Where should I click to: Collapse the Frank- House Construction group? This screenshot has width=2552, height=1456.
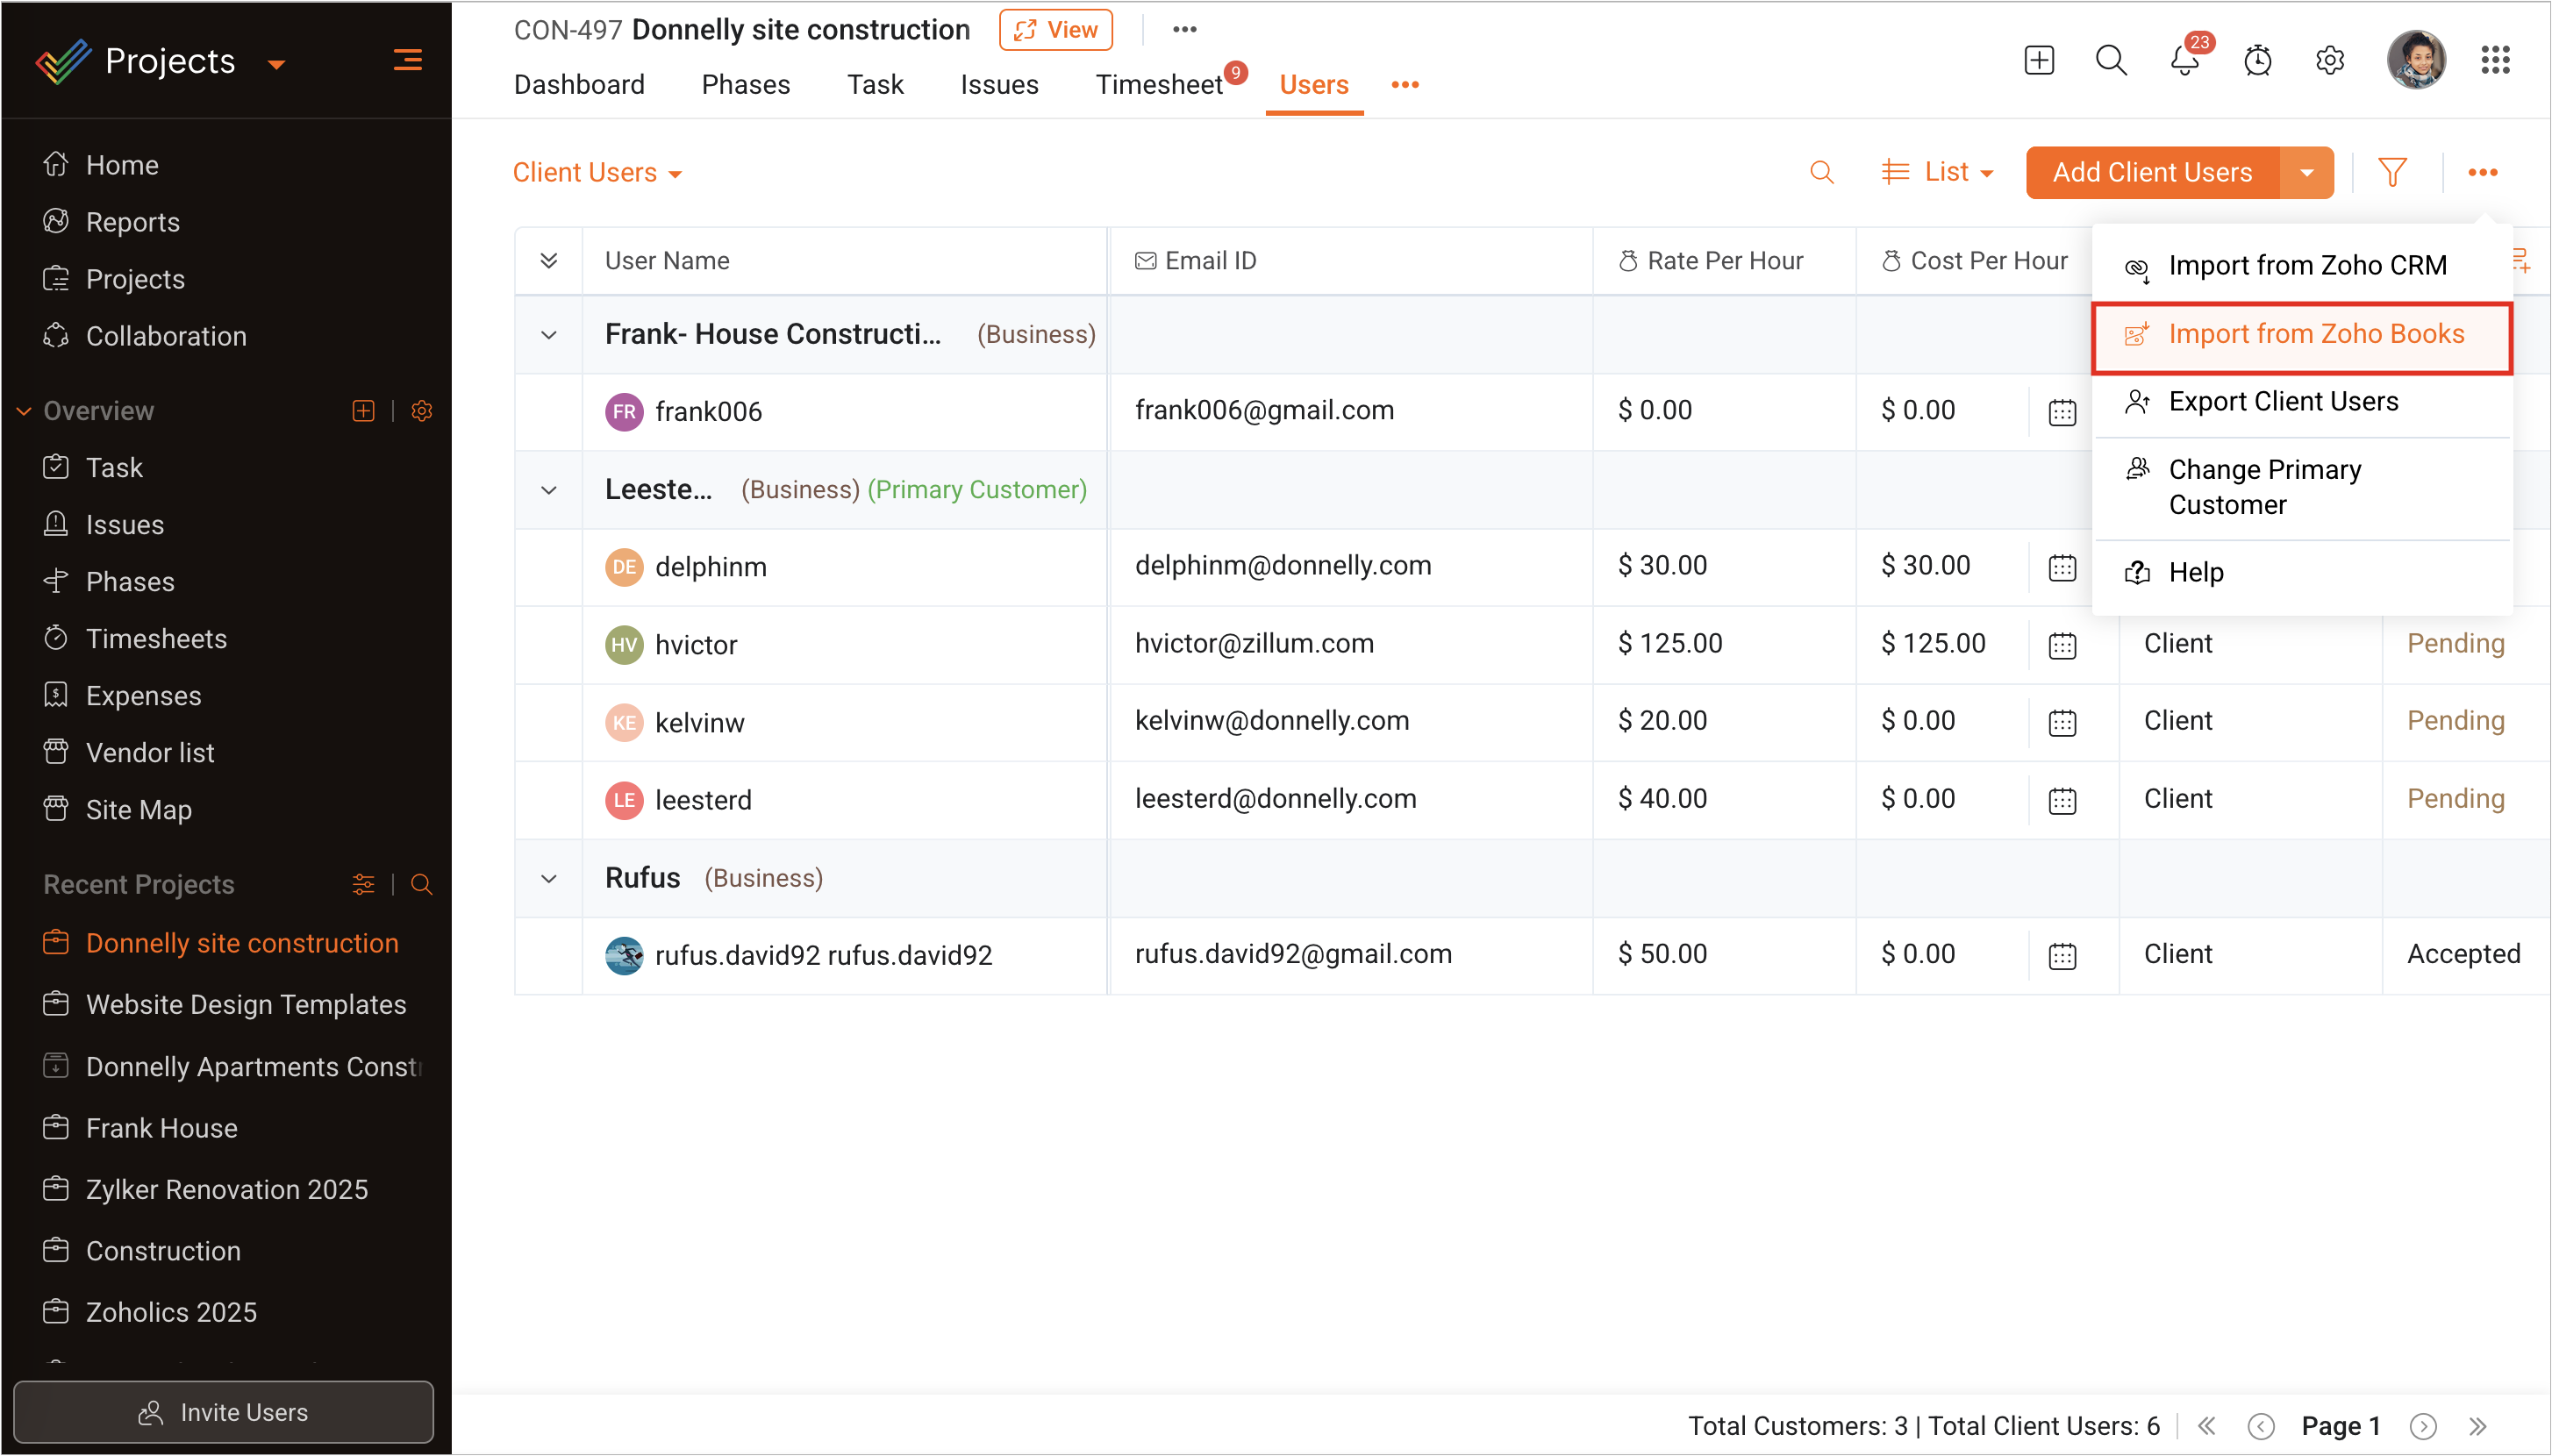pos(549,335)
